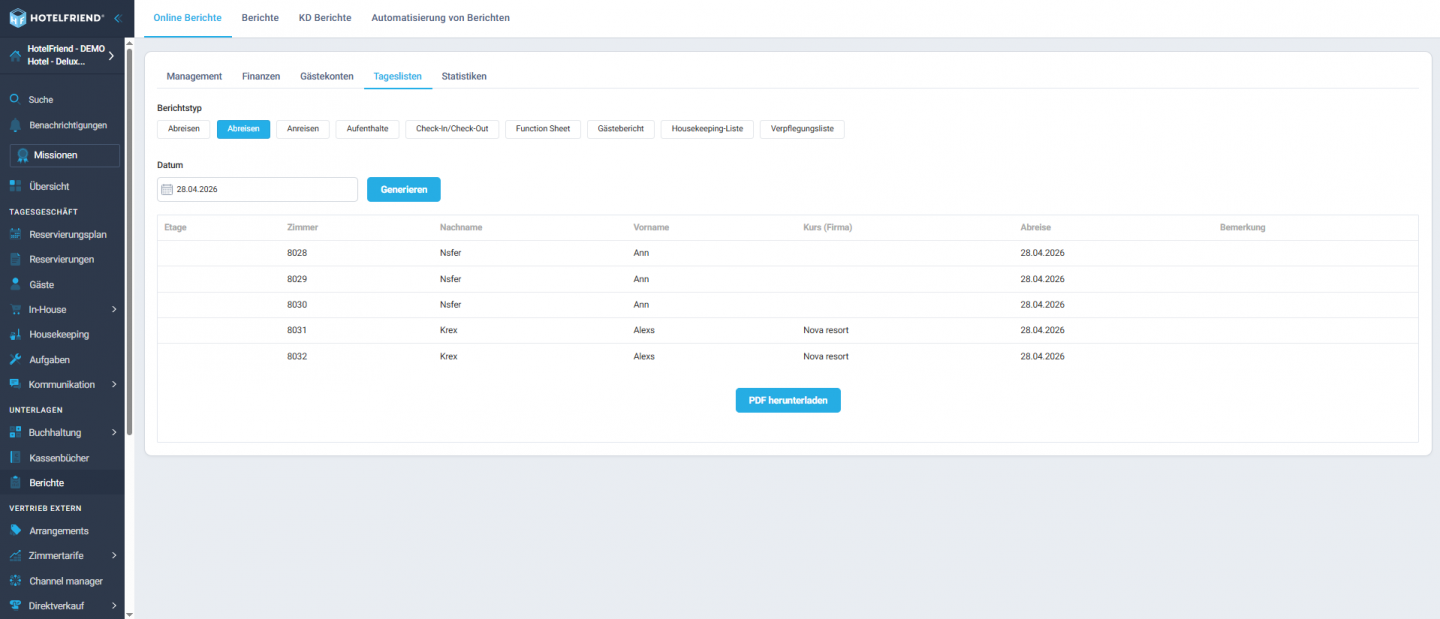Choose Anreisen report type
1440x619 pixels.
(303, 129)
